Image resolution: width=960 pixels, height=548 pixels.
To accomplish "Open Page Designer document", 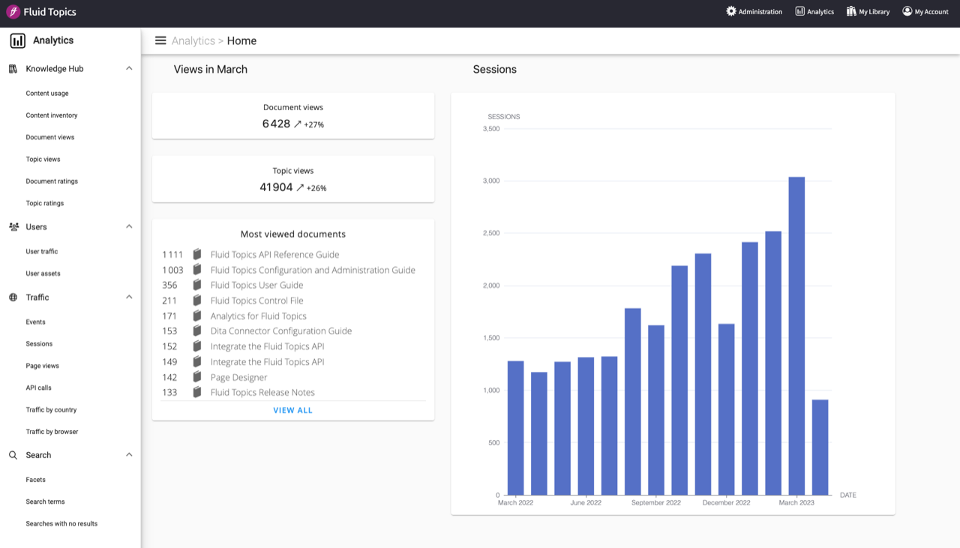I will pos(239,377).
